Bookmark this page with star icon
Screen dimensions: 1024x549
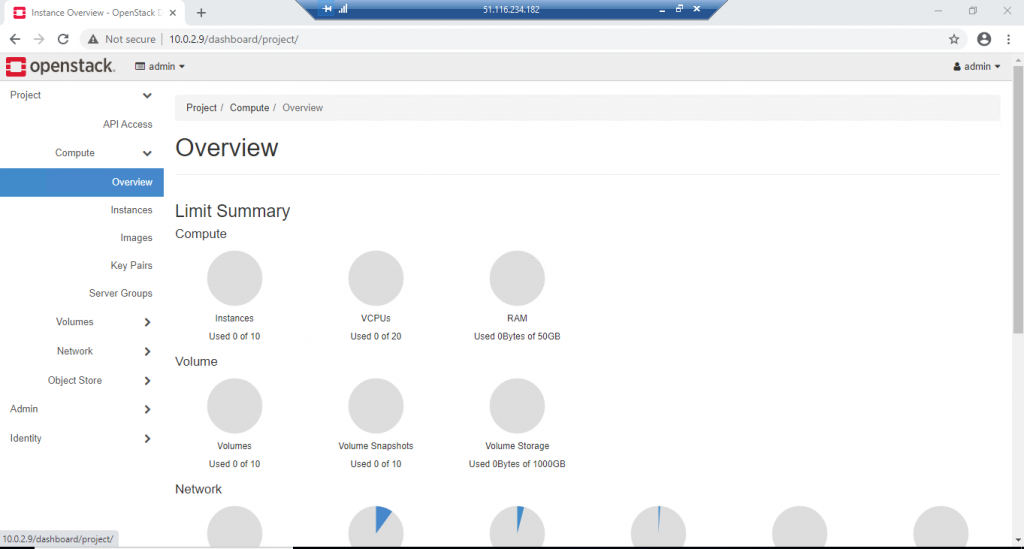tap(954, 39)
